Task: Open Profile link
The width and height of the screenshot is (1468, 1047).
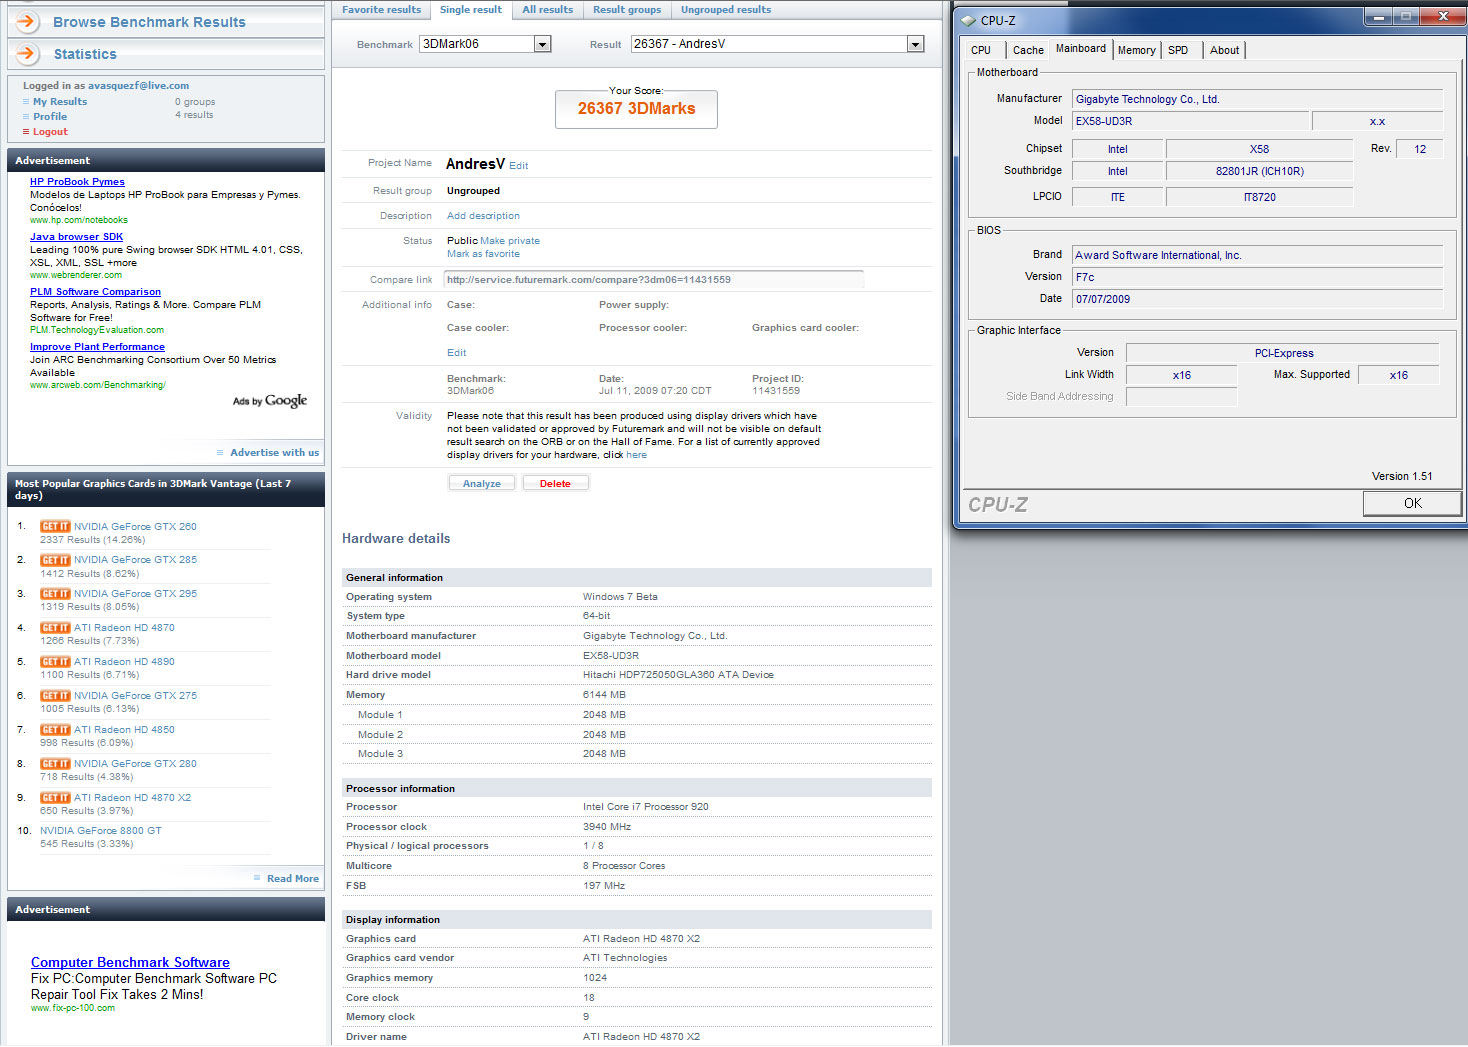Action: click(x=50, y=117)
